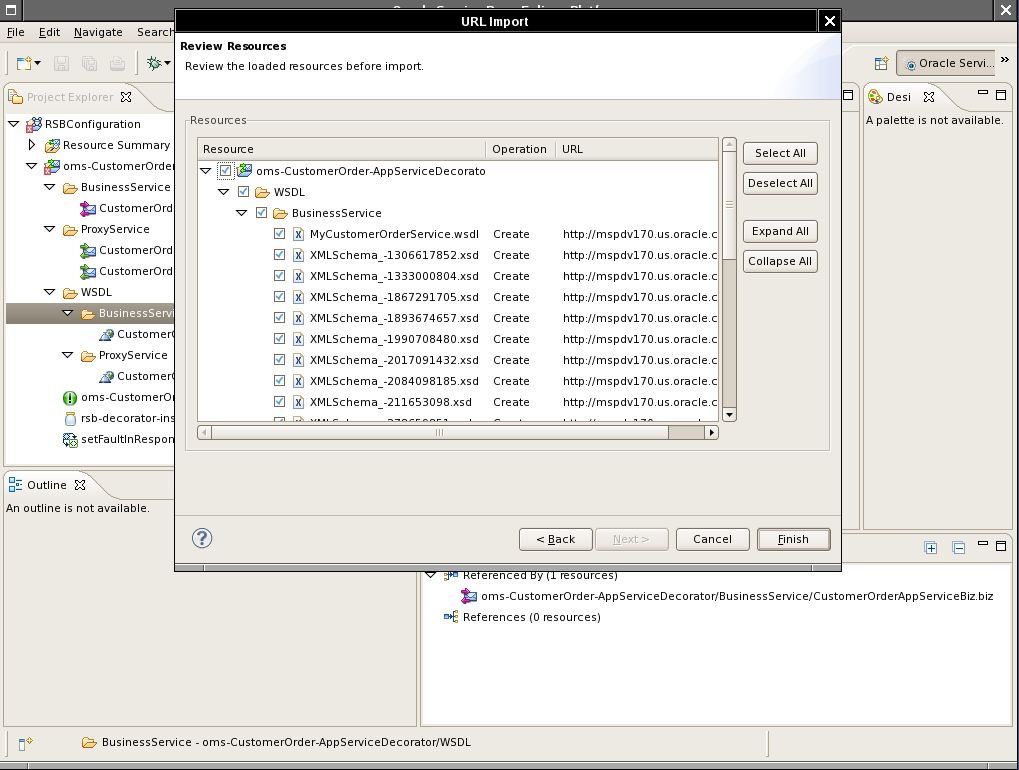1019x770 pixels.
Task: Open the File menu
Action: point(16,32)
